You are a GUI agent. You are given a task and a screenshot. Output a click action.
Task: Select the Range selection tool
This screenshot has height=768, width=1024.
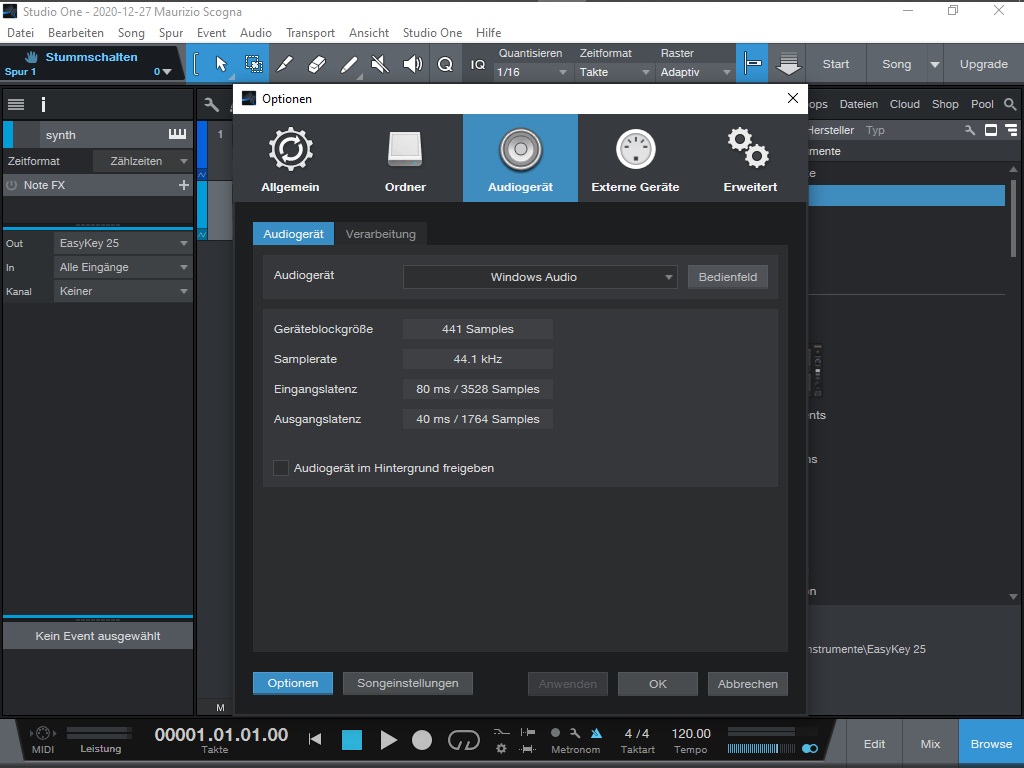click(x=253, y=64)
